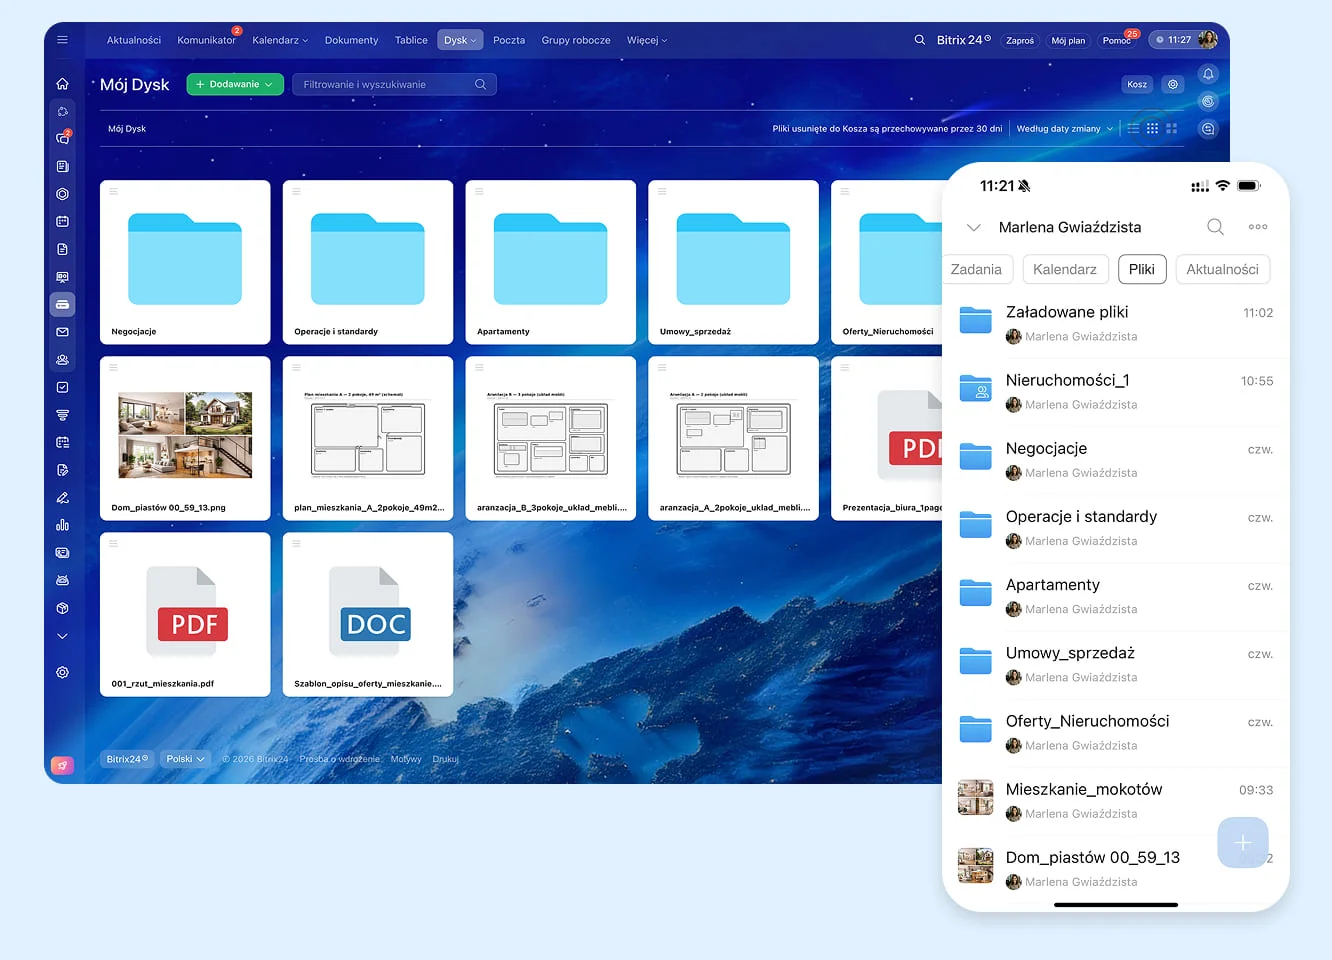This screenshot has width=1332, height=960.
Task: Open the 'Według daty zmiany' sort dropdown
Action: (x=1064, y=129)
